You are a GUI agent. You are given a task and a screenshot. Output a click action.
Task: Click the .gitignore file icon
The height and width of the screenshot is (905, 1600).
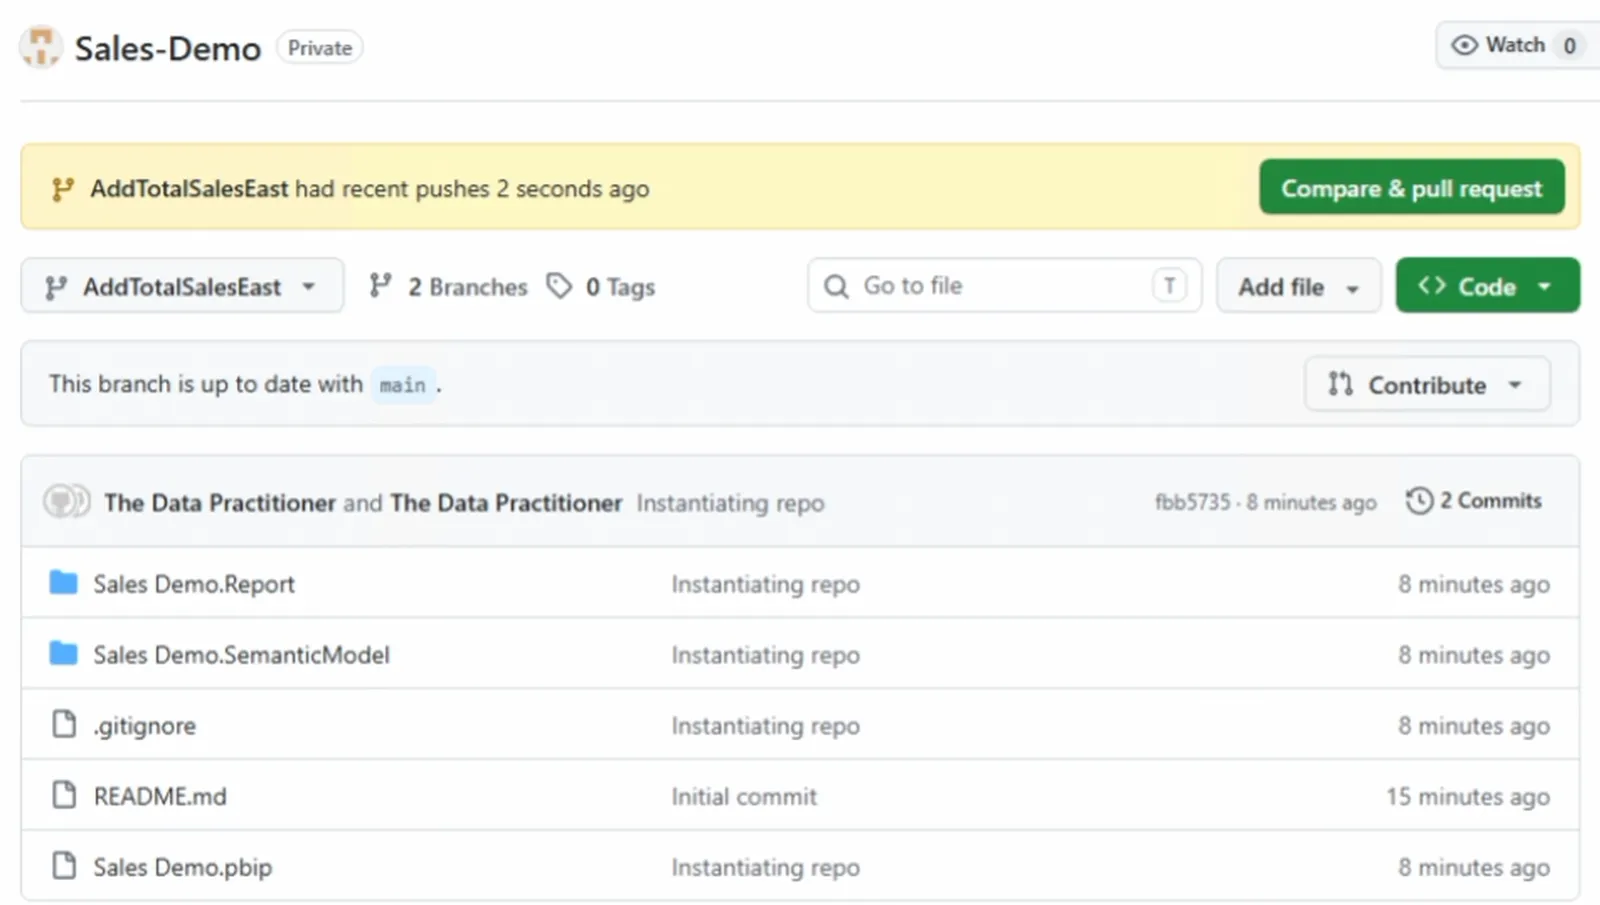coord(64,724)
